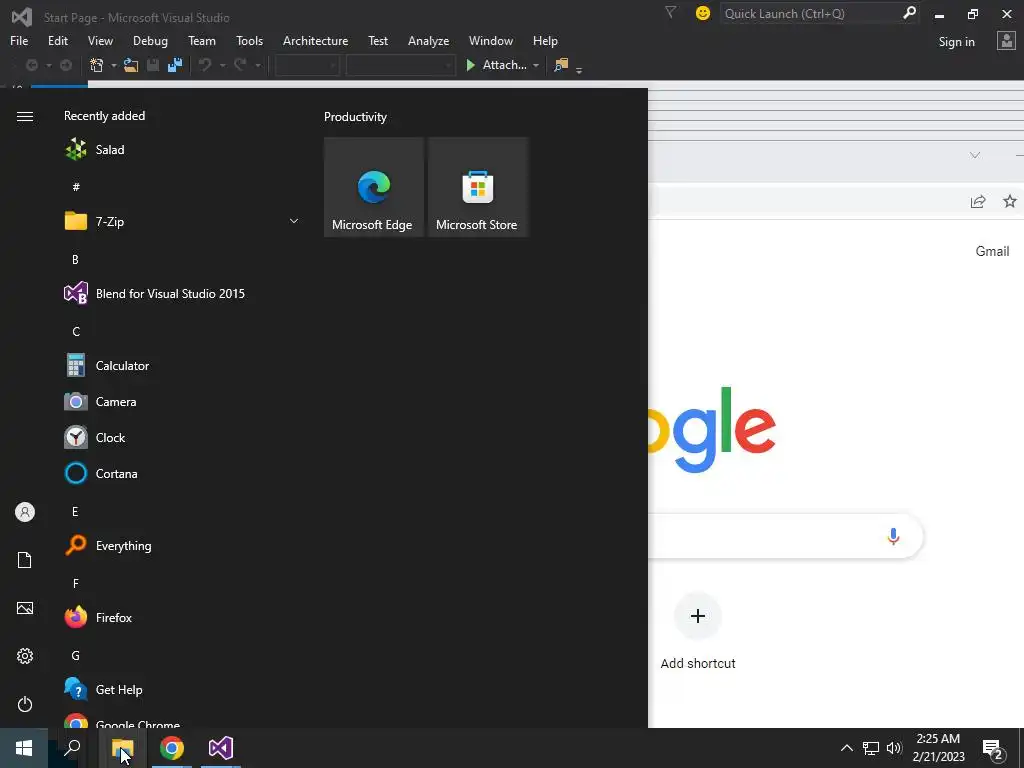Open Settings gear in Start sidebar
The height and width of the screenshot is (768, 1024).
click(25, 656)
